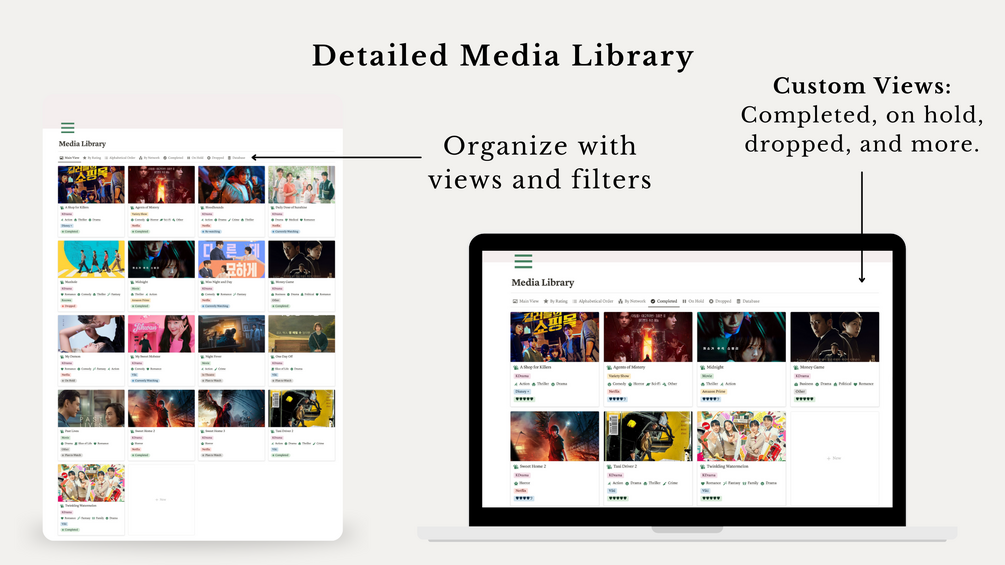
Task: Open the Taxi Driver 2 poster on the laptop
Action: pos(648,436)
